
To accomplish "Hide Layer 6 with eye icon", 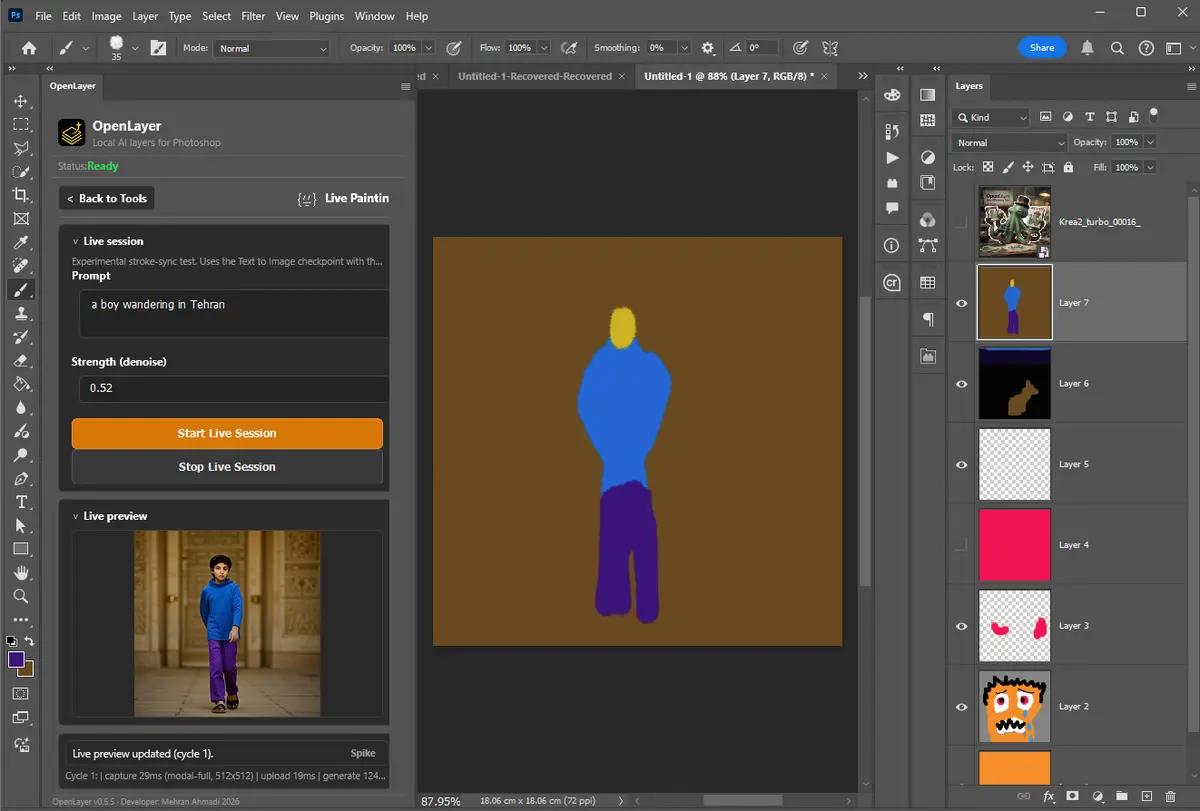I will pos(962,384).
